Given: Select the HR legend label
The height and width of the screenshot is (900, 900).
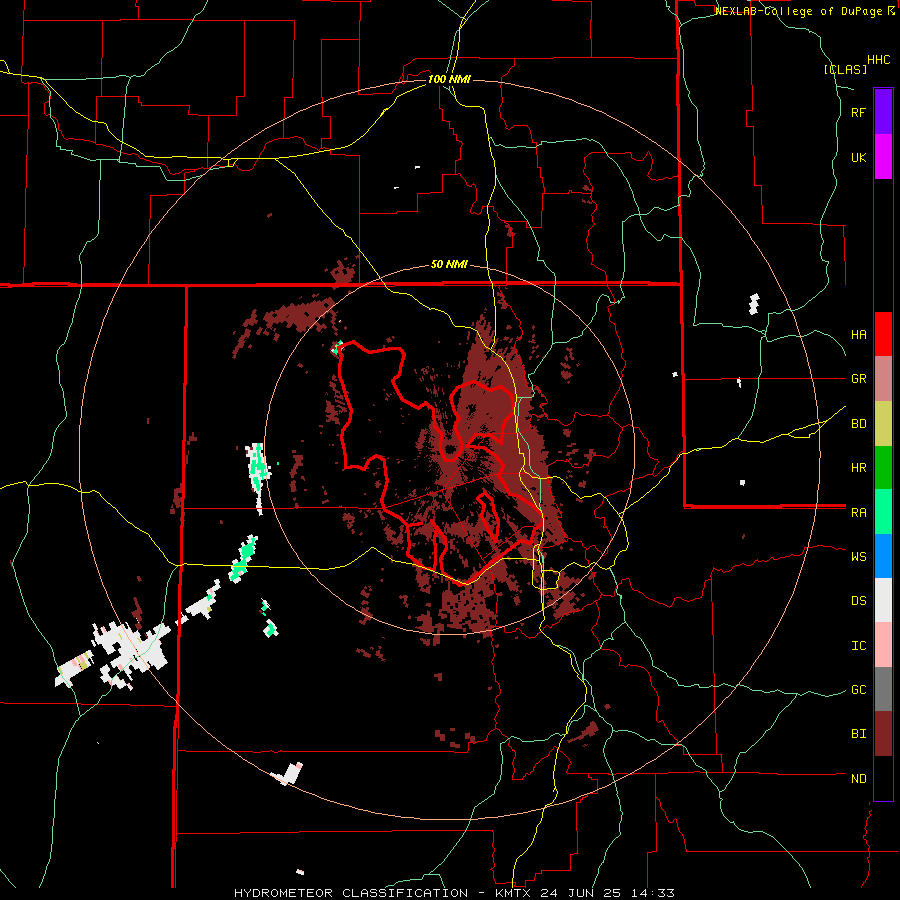Looking at the screenshot, I should point(858,468).
